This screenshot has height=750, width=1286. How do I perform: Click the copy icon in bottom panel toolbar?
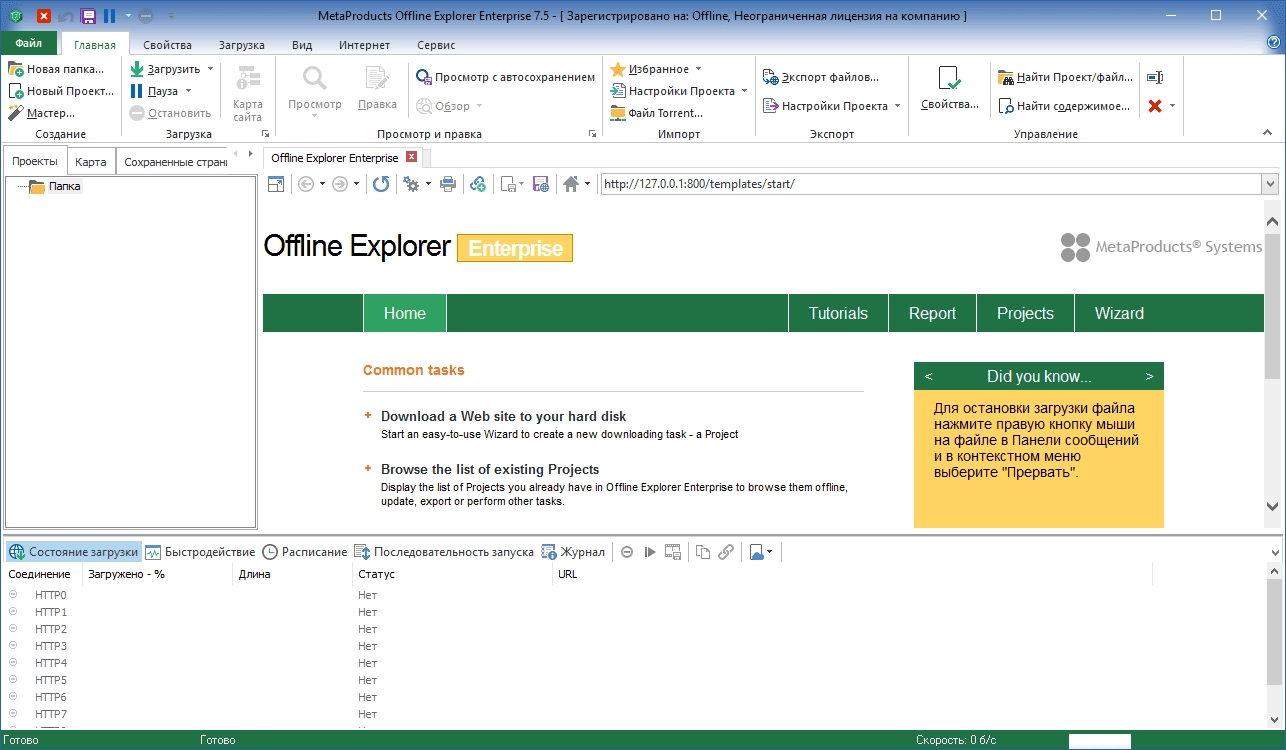point(703,552)
